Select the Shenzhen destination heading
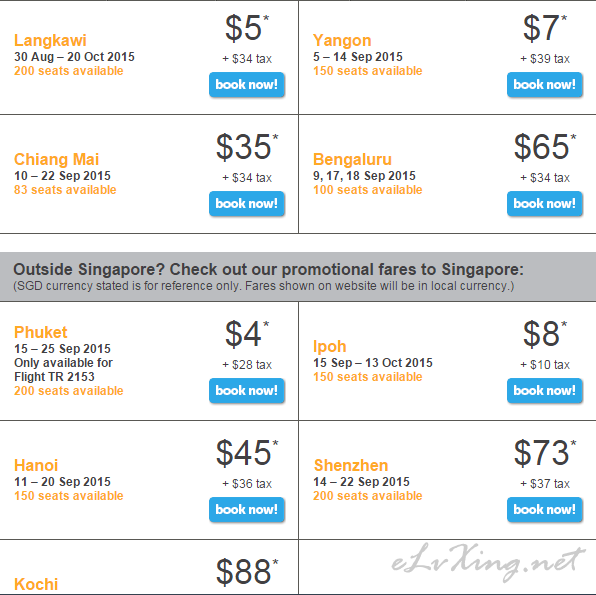 click(x=351, y=465)
